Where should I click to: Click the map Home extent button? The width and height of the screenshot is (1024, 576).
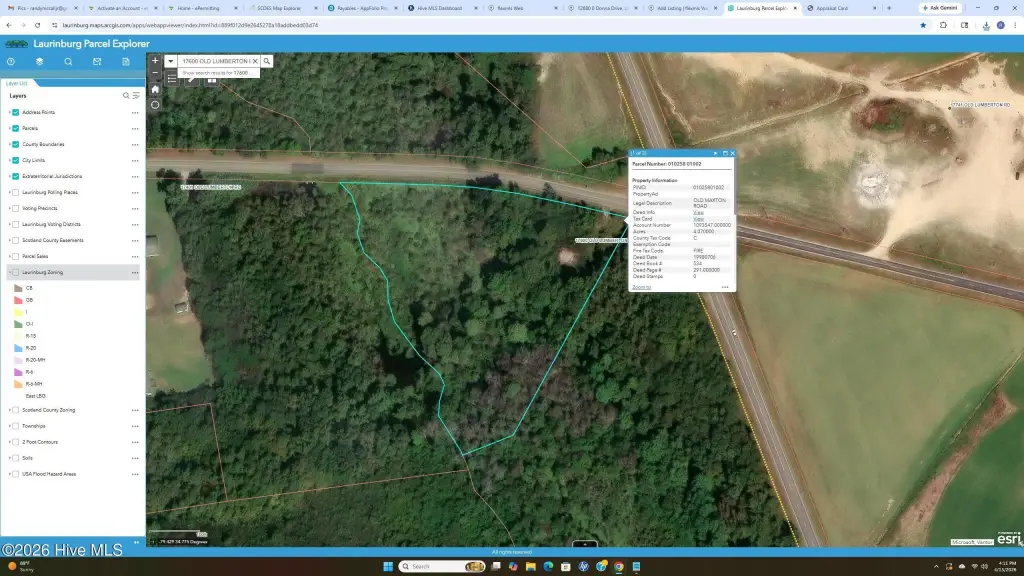pyautogui.click(x=155, y=89)
